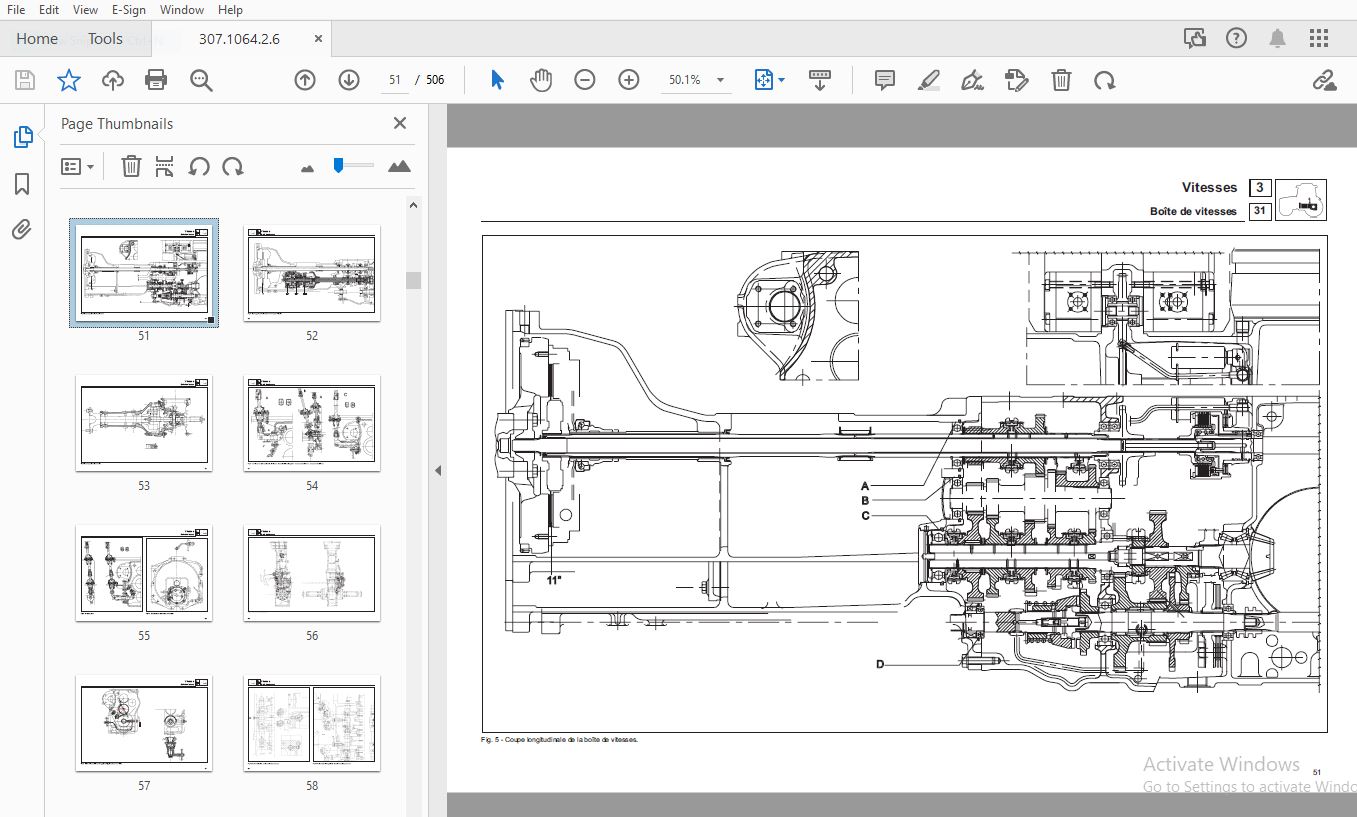Select the page 57 thumbnail
The width and height of the screenshot is (1357, 817).
pos(144,723)
